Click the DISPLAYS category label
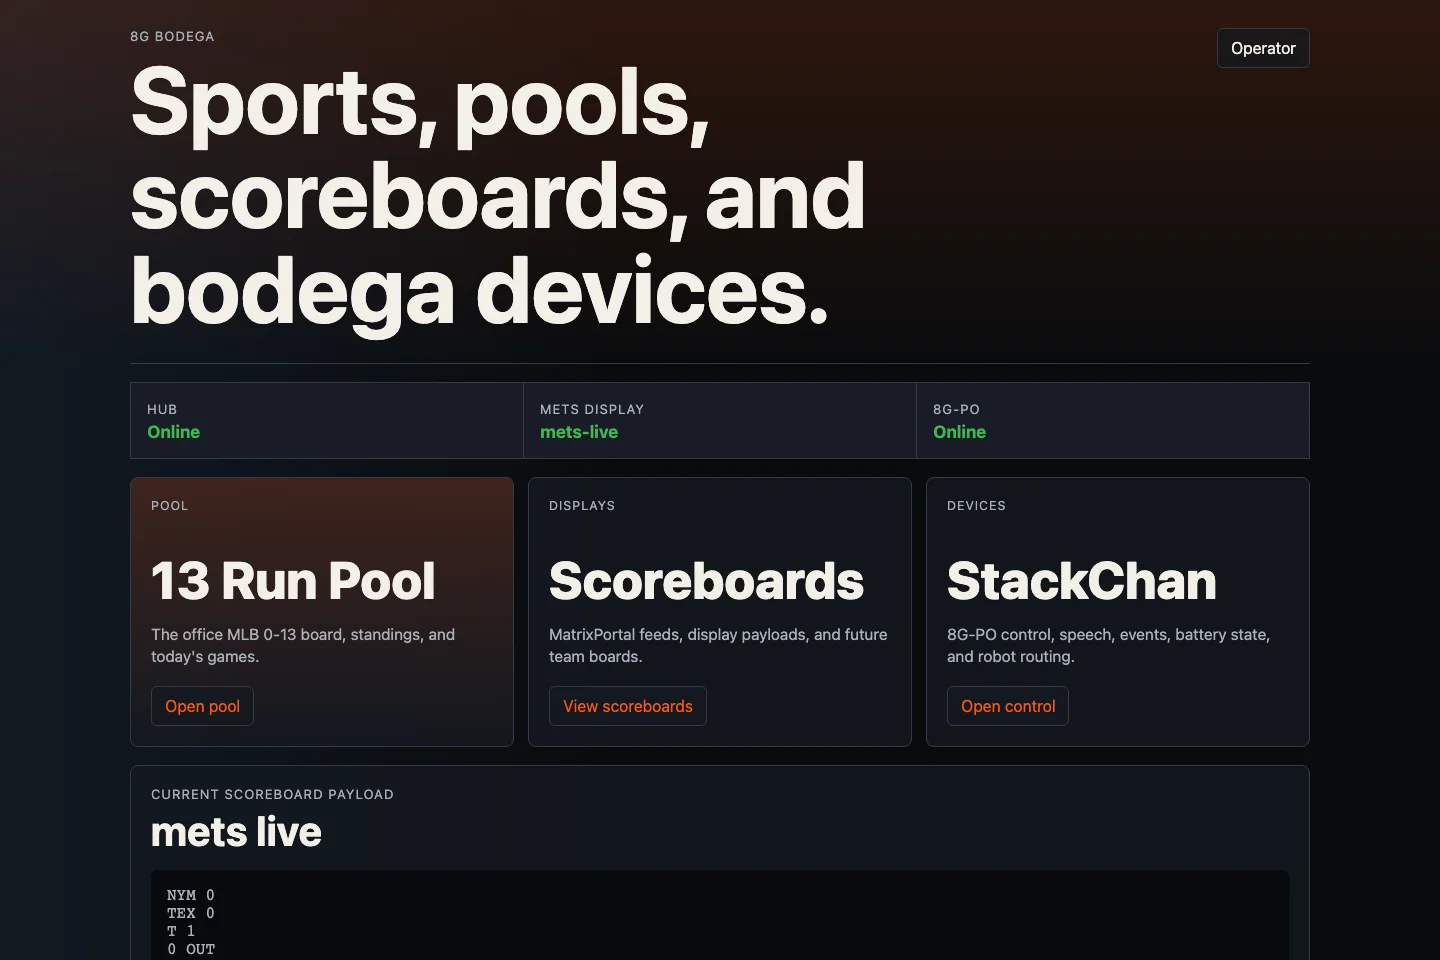The height and width of the screenshot is (960, 1440). pos(582,505)
